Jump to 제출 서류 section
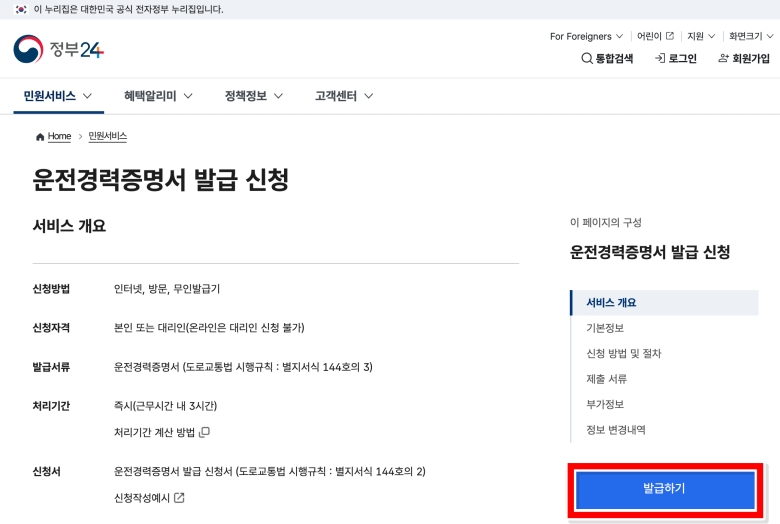Viewport: 780px width, 524px height. click(606, 379)
